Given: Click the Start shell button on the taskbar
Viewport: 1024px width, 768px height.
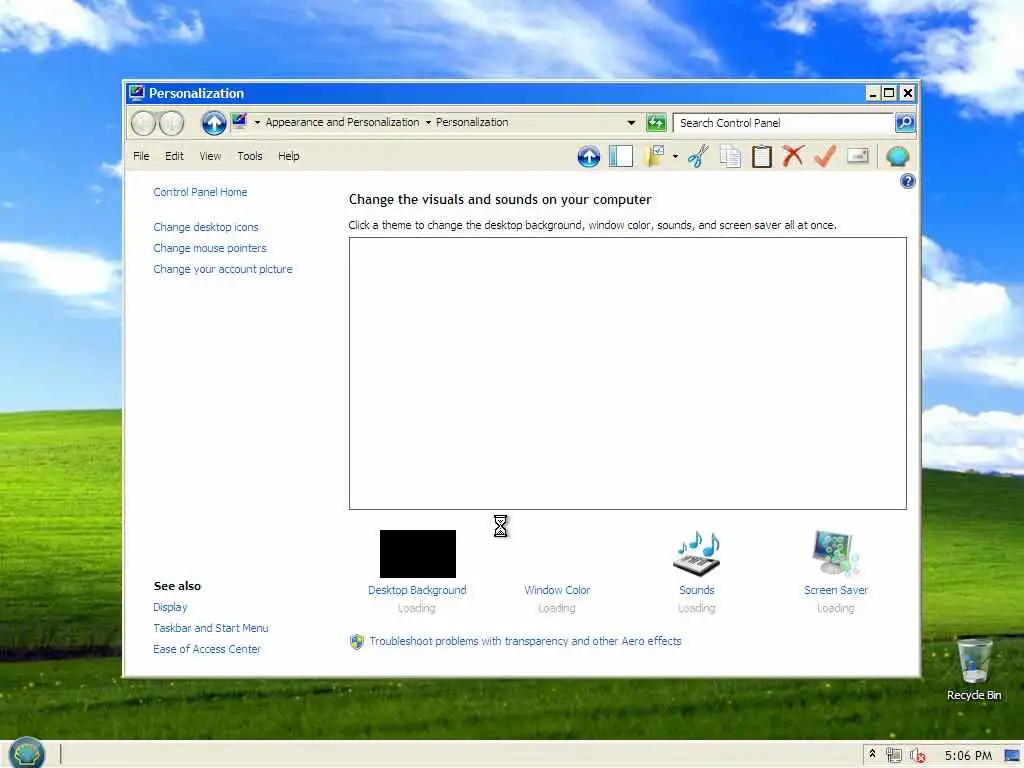Looking at the screenshot, I should (27, 753).
